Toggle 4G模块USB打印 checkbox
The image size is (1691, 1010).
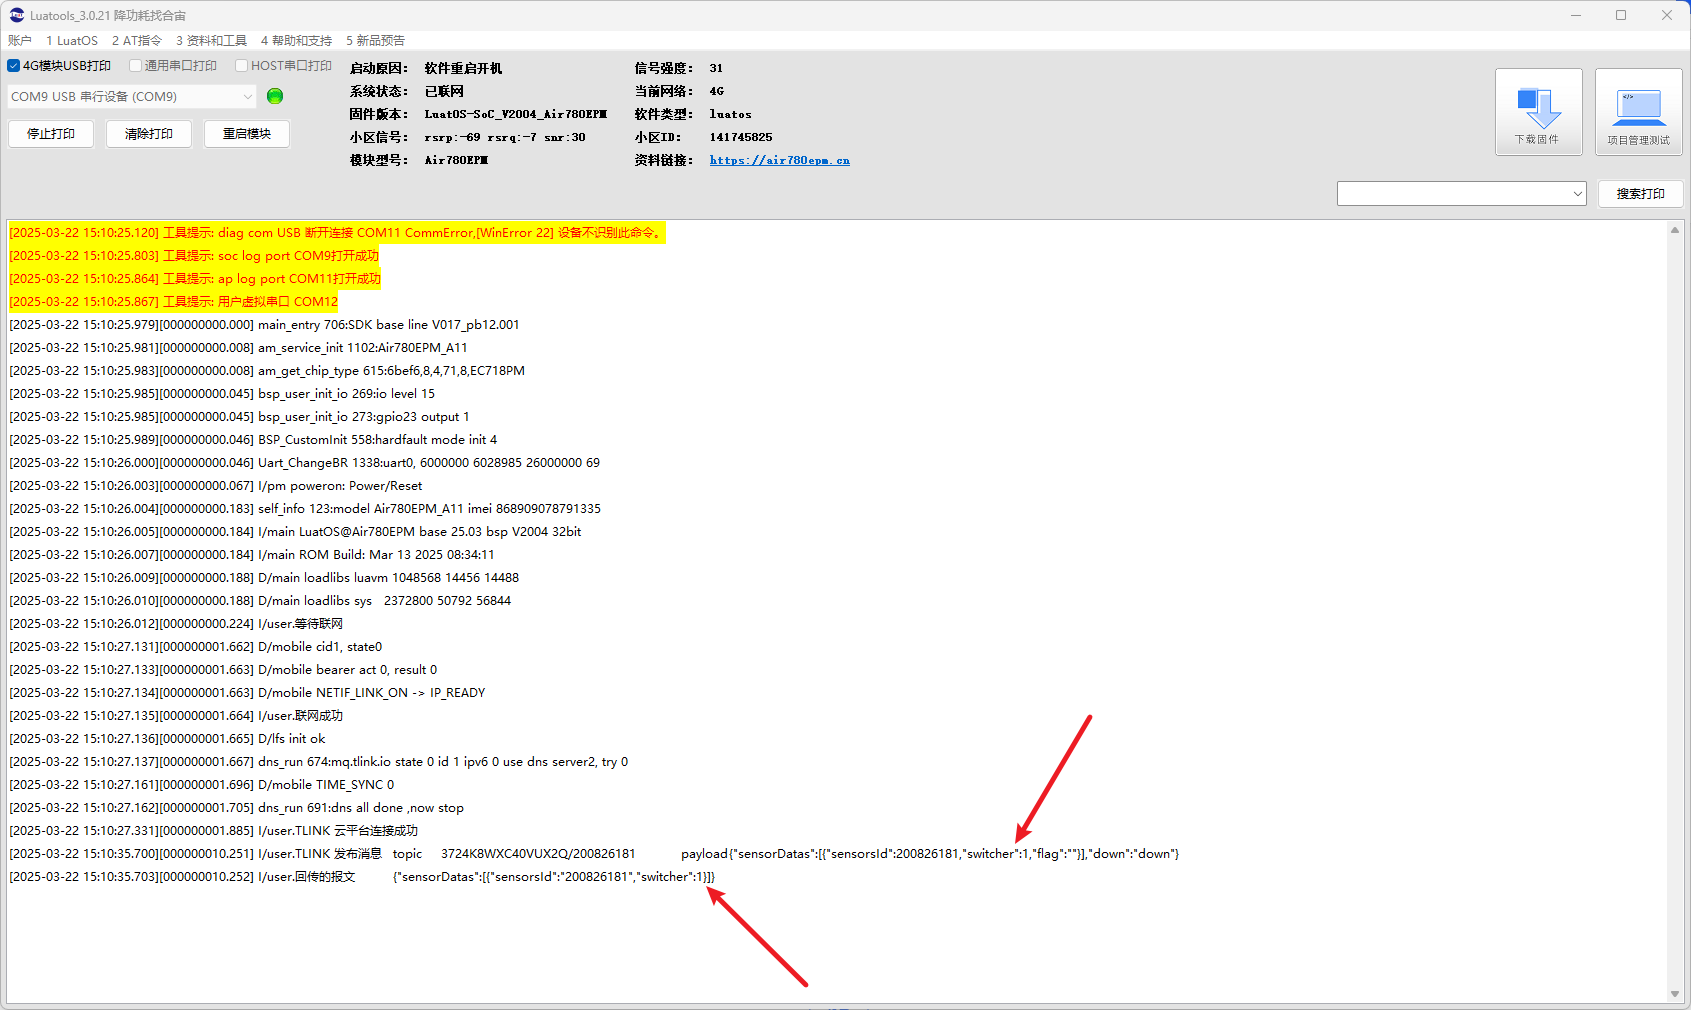[x=14, y=66]
